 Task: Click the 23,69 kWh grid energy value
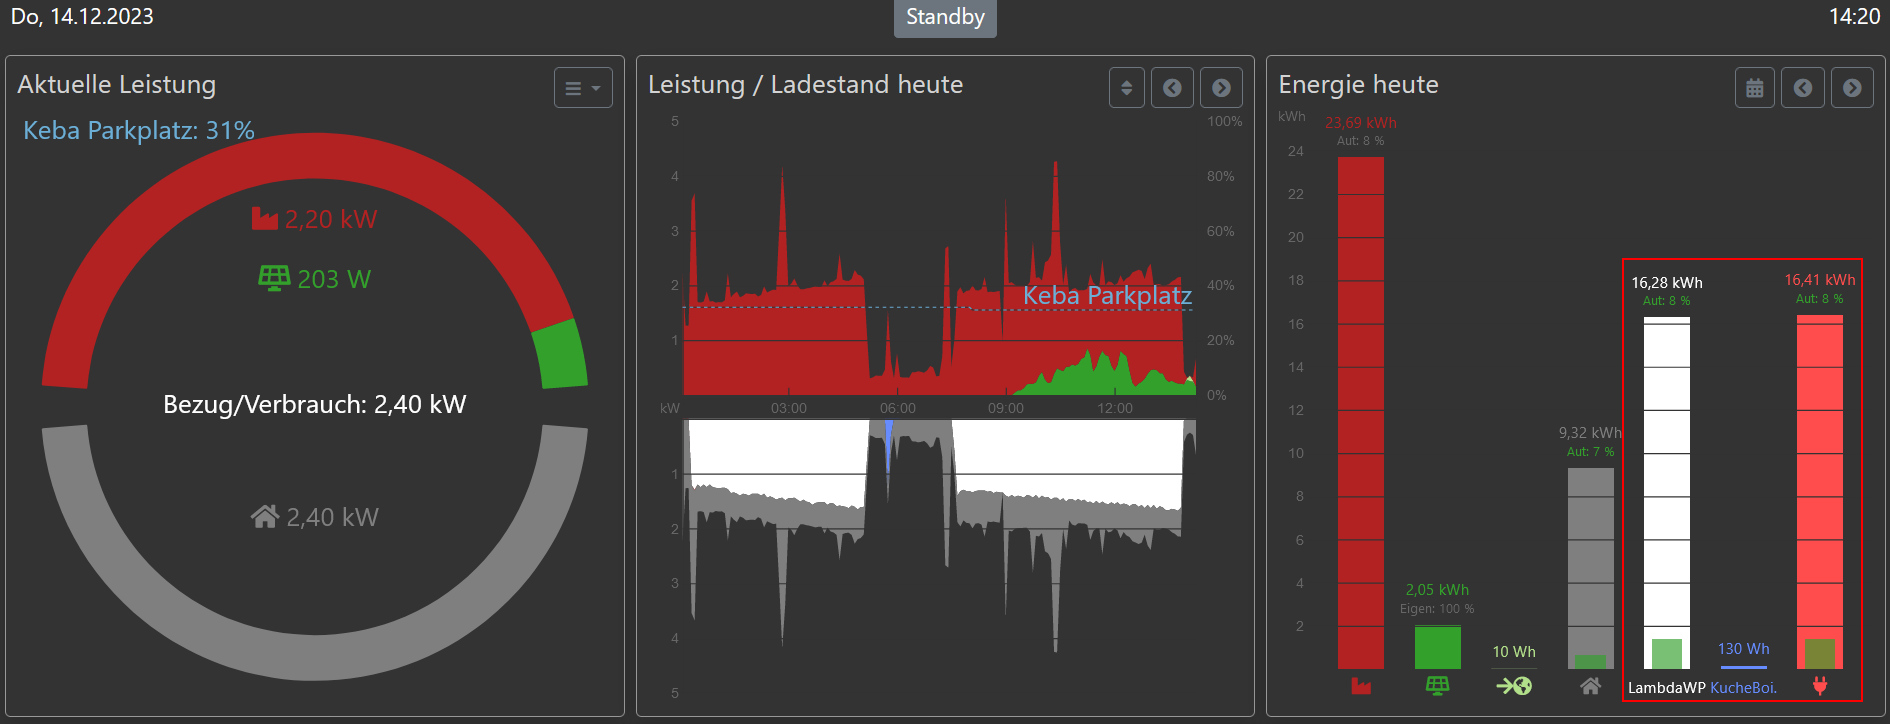pos(1361,123)
